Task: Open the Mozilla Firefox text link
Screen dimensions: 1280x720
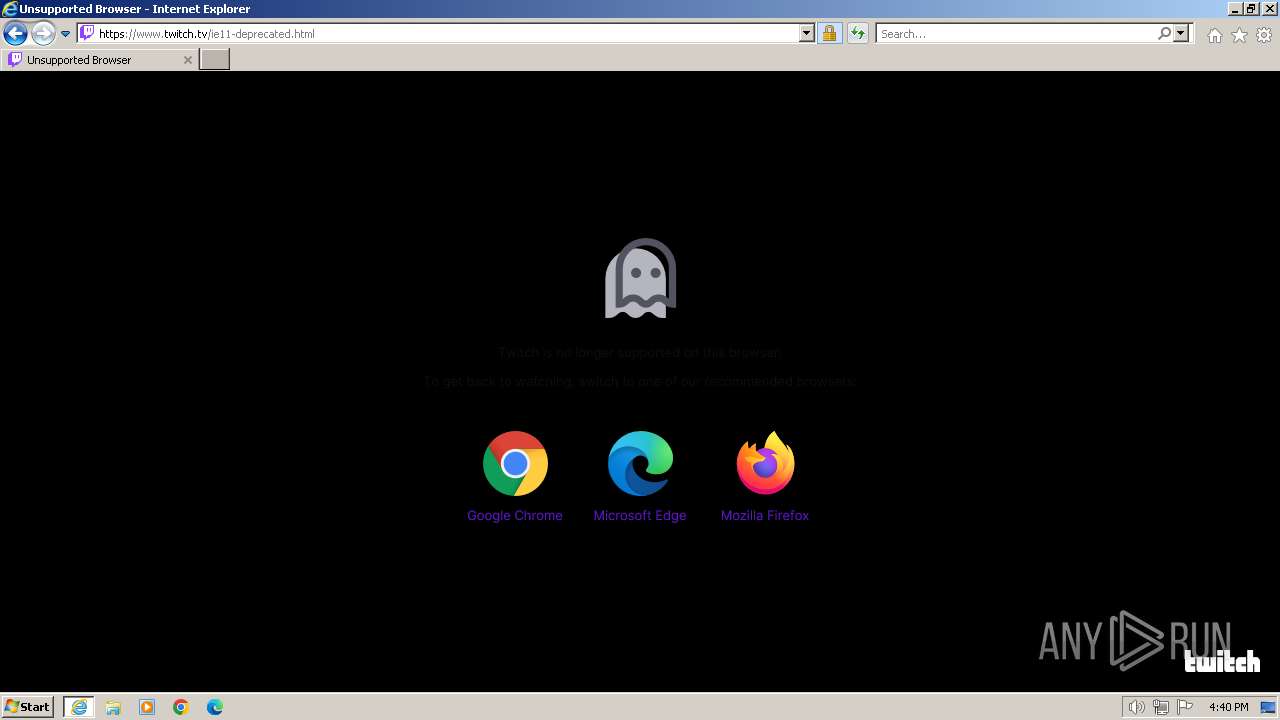Action: pyautogui.click(x=765, y=515)
